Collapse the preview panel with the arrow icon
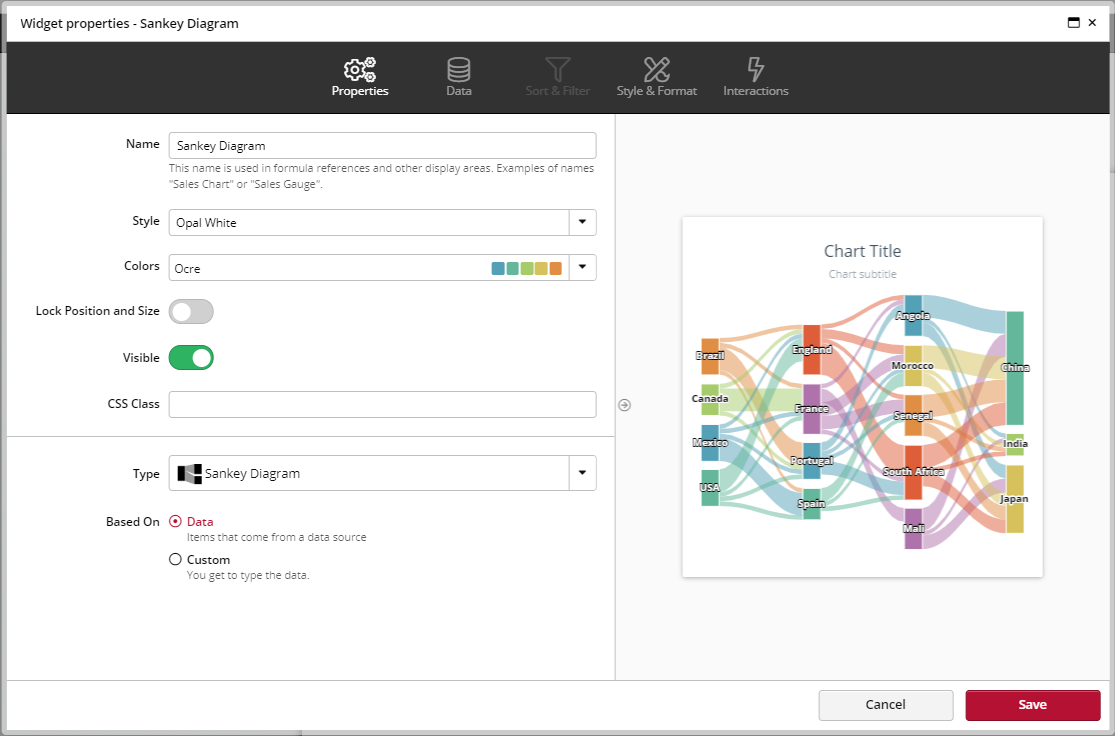The height and width of the screenshot is (736, 1115). 624,404
